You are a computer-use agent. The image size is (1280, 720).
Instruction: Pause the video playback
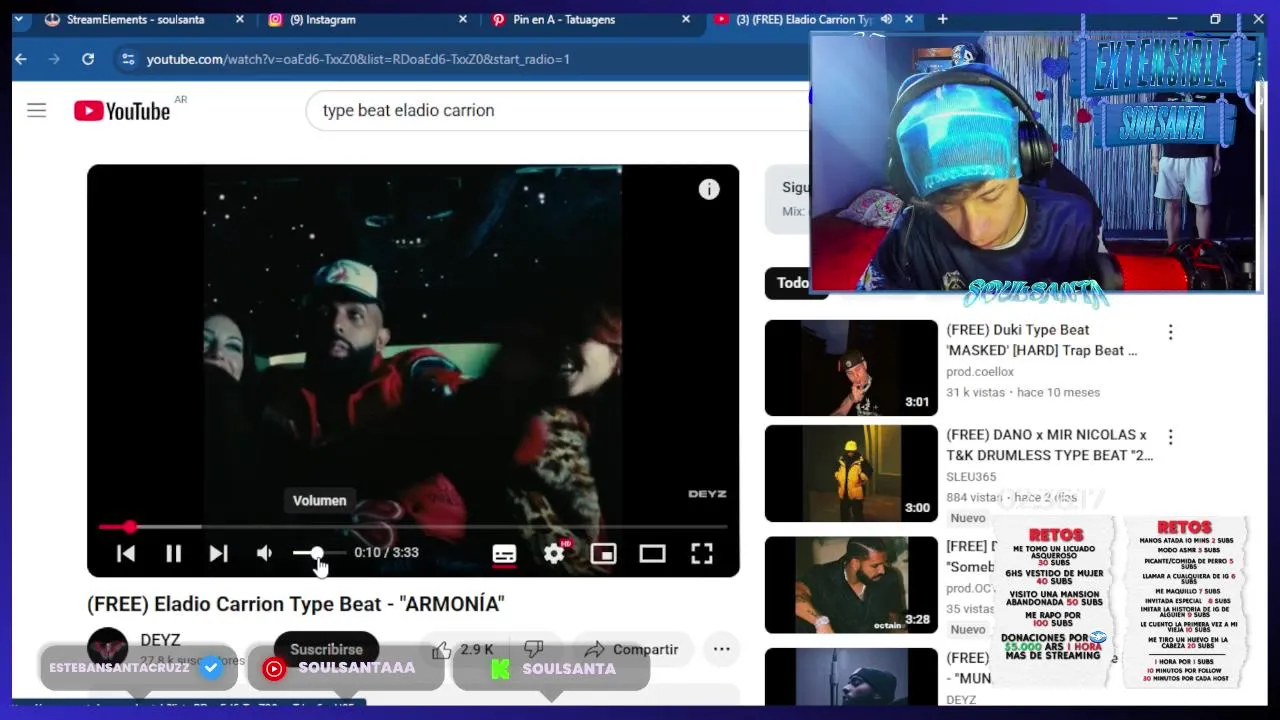point(173,553)
